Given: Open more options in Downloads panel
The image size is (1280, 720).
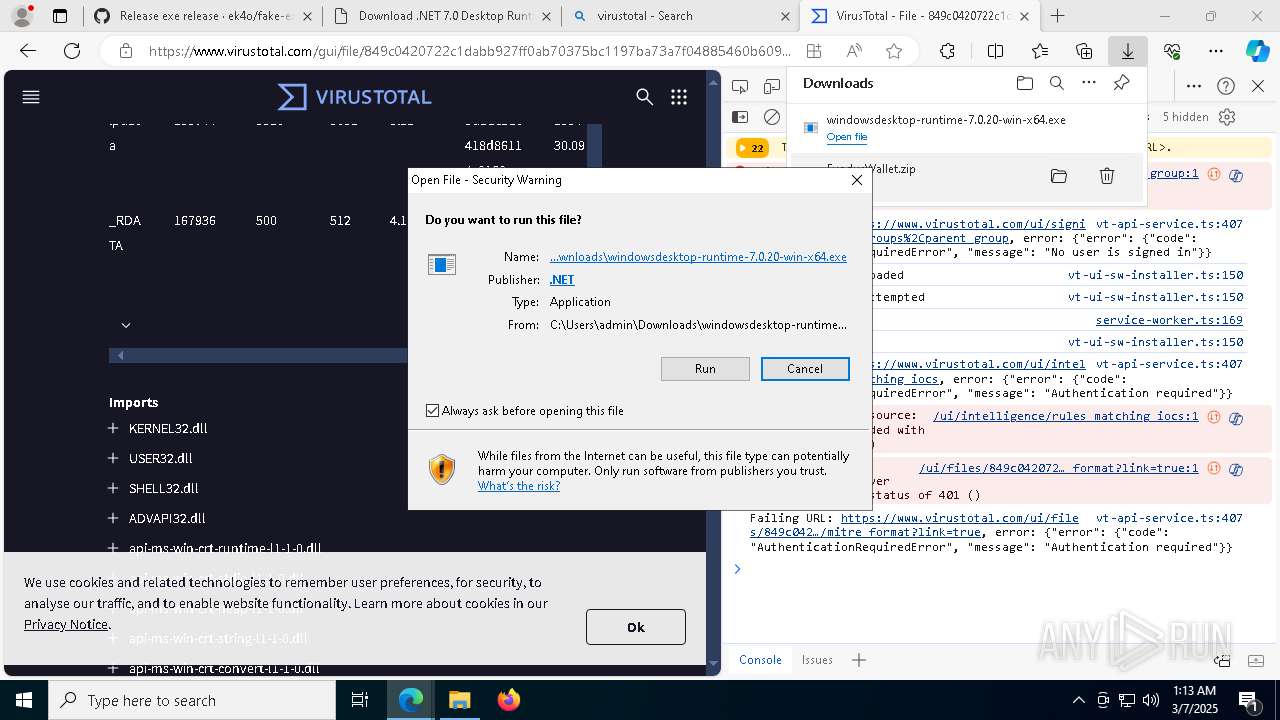Looking at the screenshot, I should pyautogui.click(x=1089, y=83).
